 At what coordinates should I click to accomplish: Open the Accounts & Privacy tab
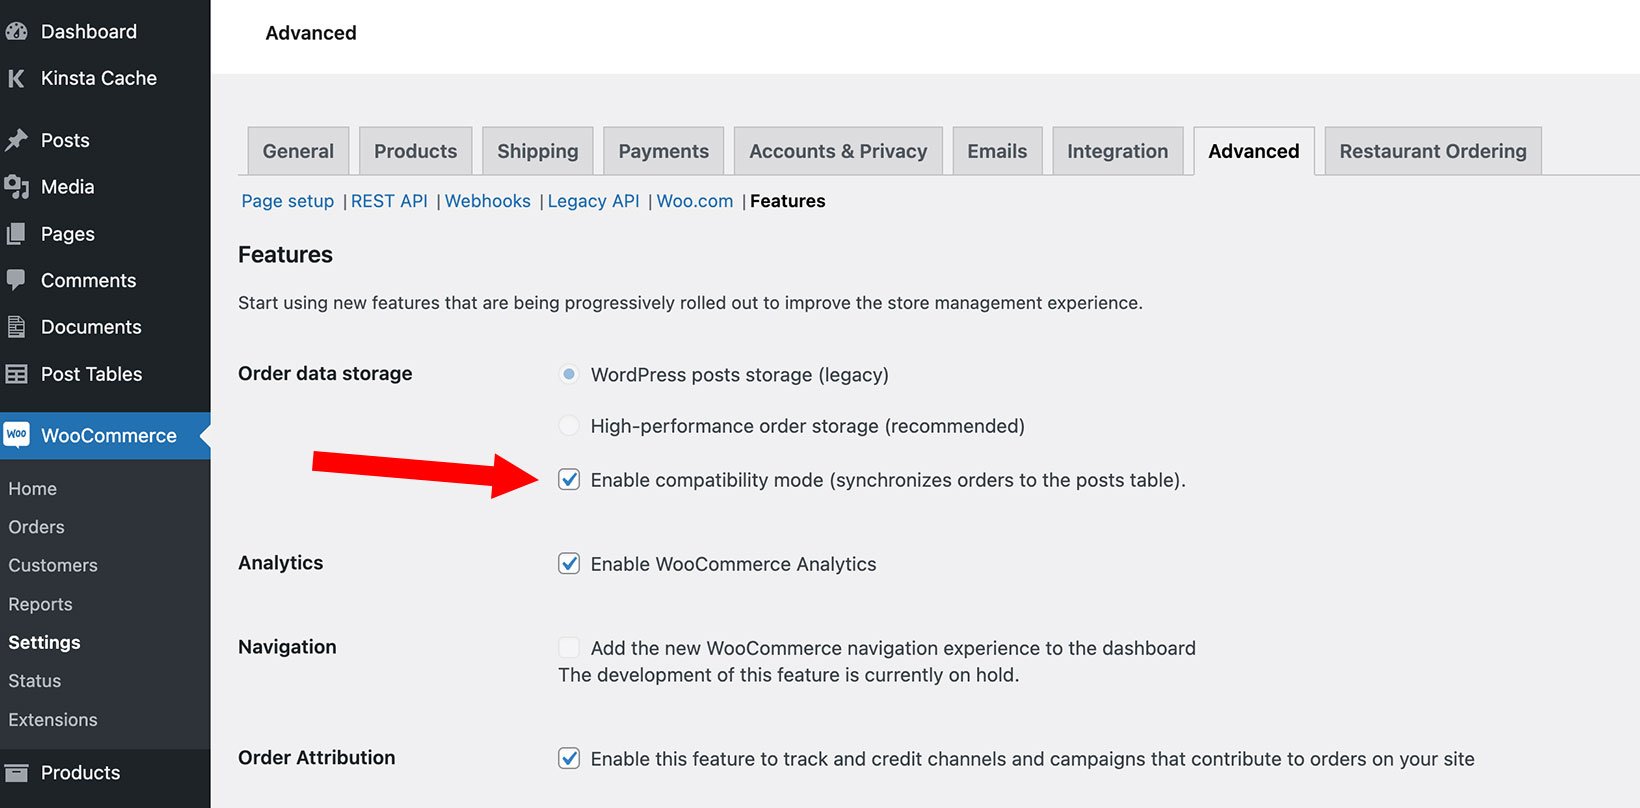(838, 150)
